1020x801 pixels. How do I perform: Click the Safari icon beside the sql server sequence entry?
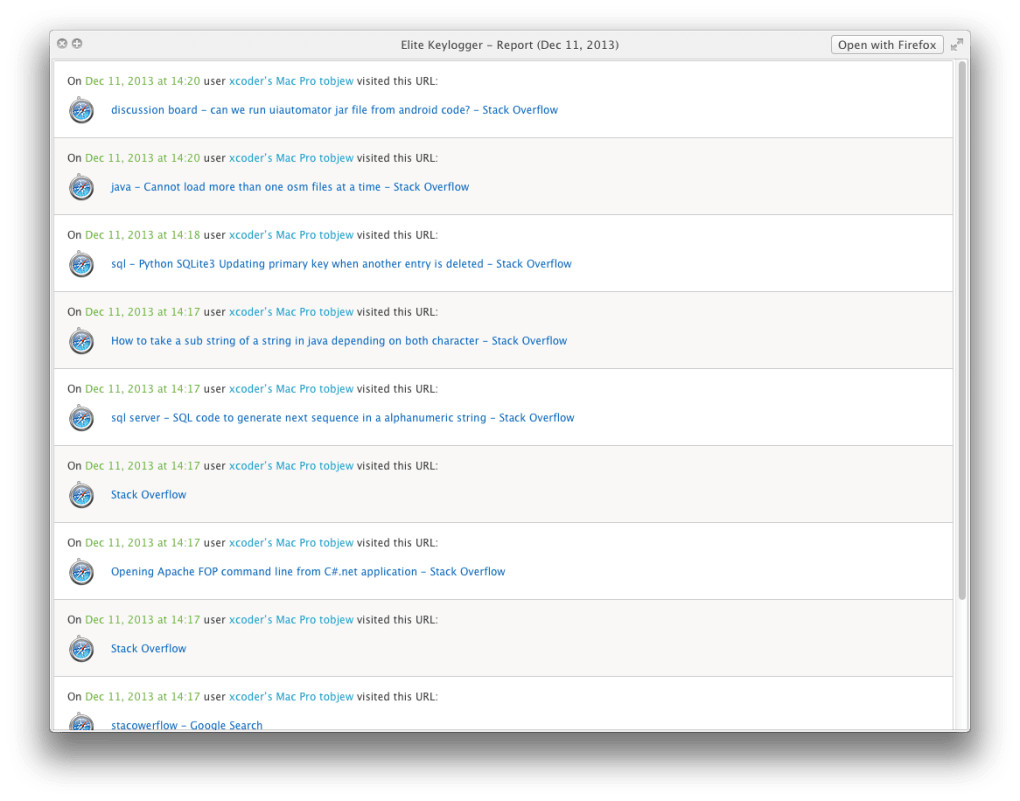[x=81, y=418]
